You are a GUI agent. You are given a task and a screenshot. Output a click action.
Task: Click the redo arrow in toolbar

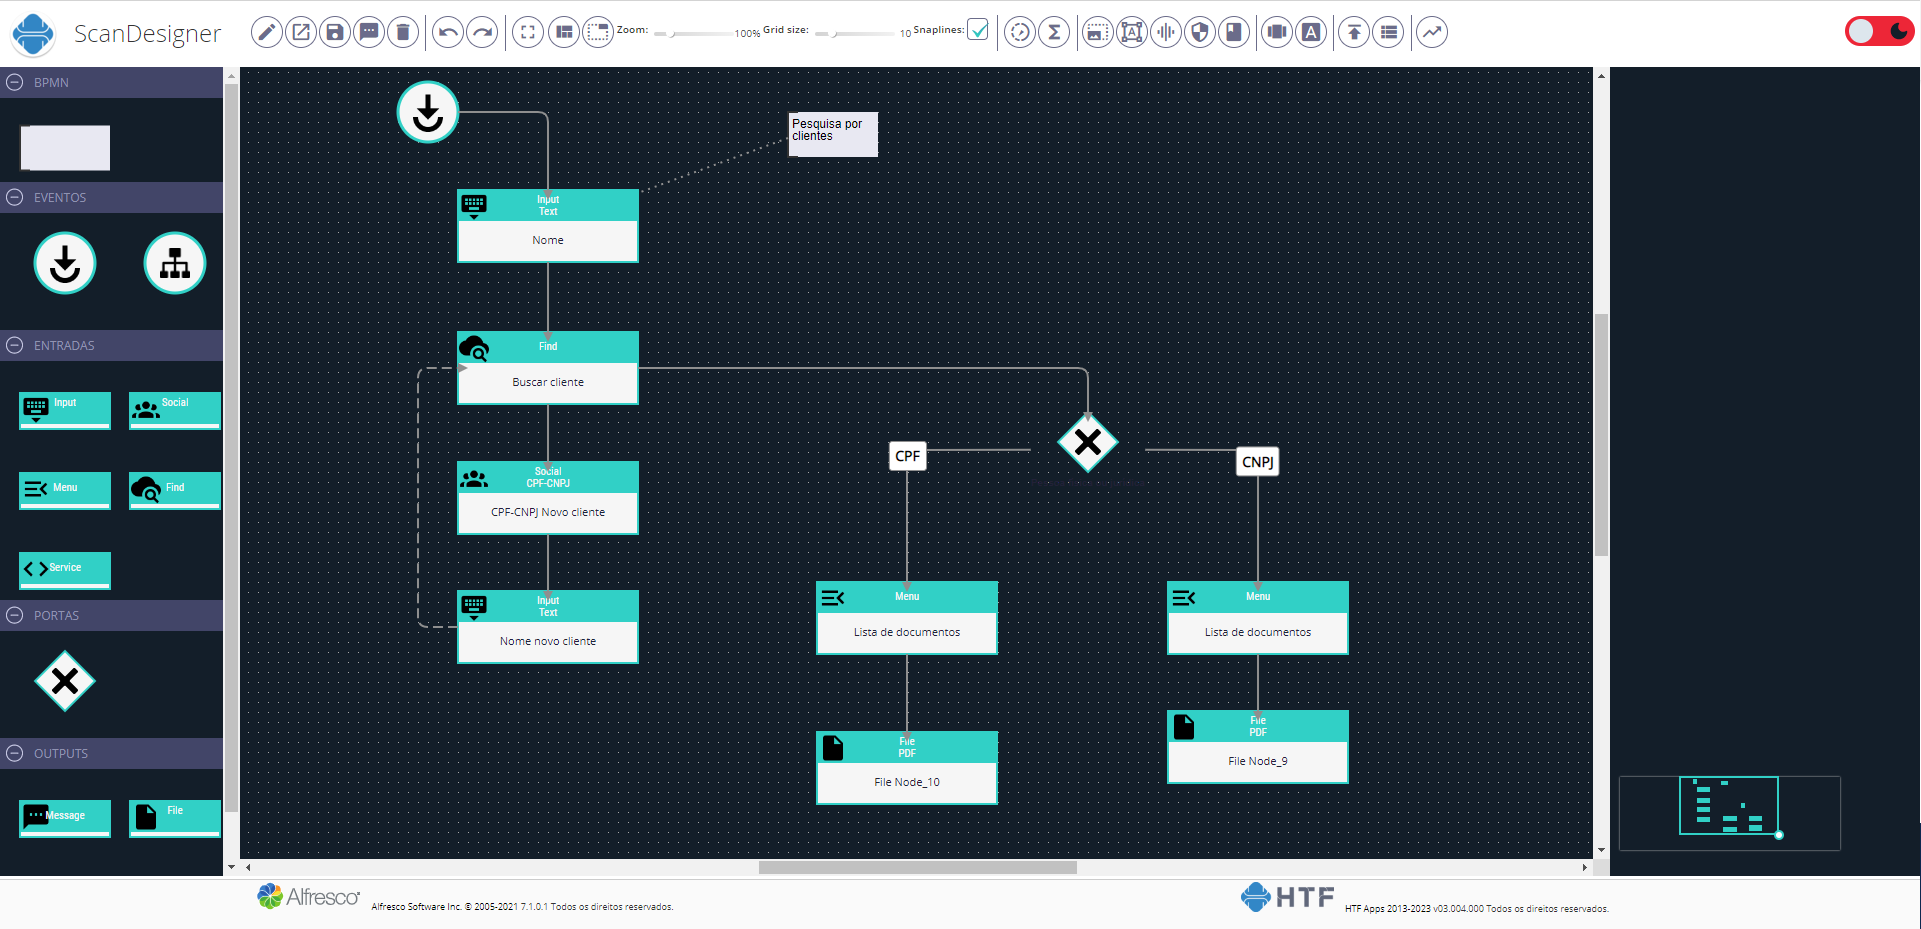[482, 32]
